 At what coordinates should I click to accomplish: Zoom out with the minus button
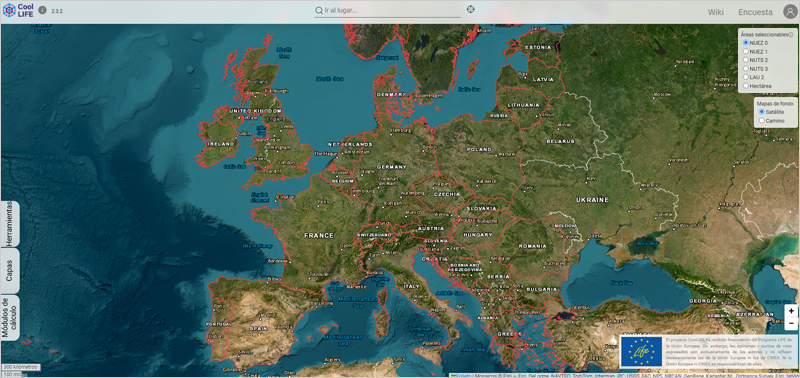pos(790,323)
